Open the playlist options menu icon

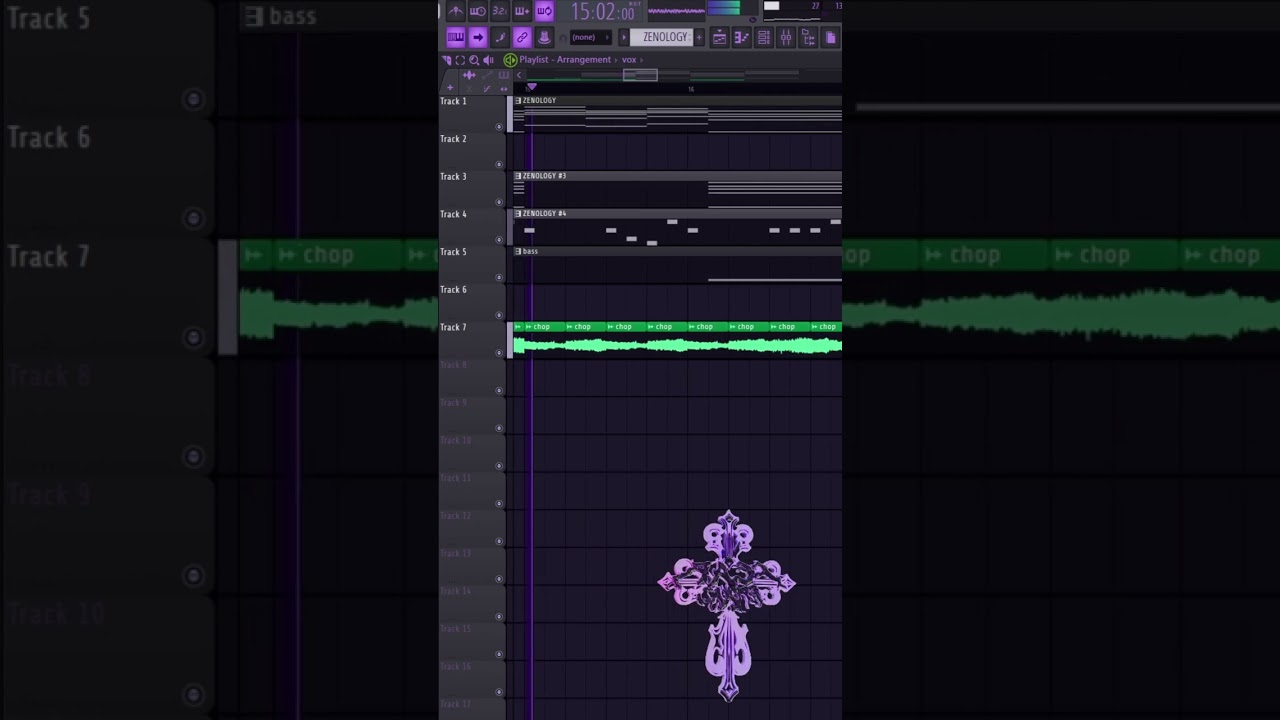tap(447, 60)
